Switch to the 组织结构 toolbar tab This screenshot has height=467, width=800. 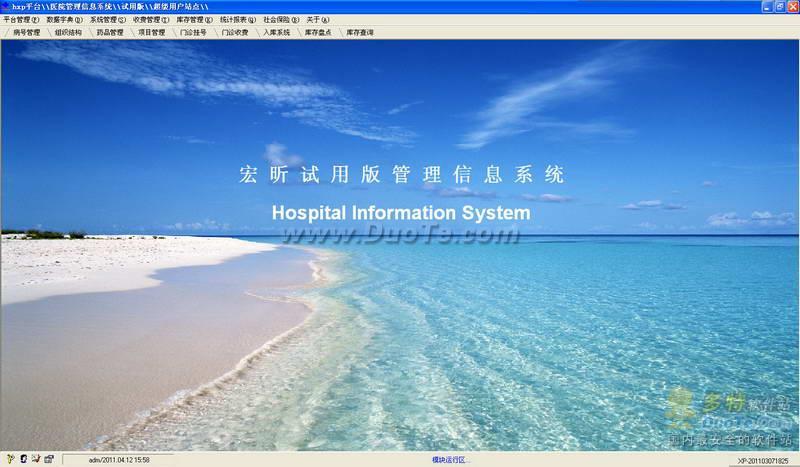(68, 32)
